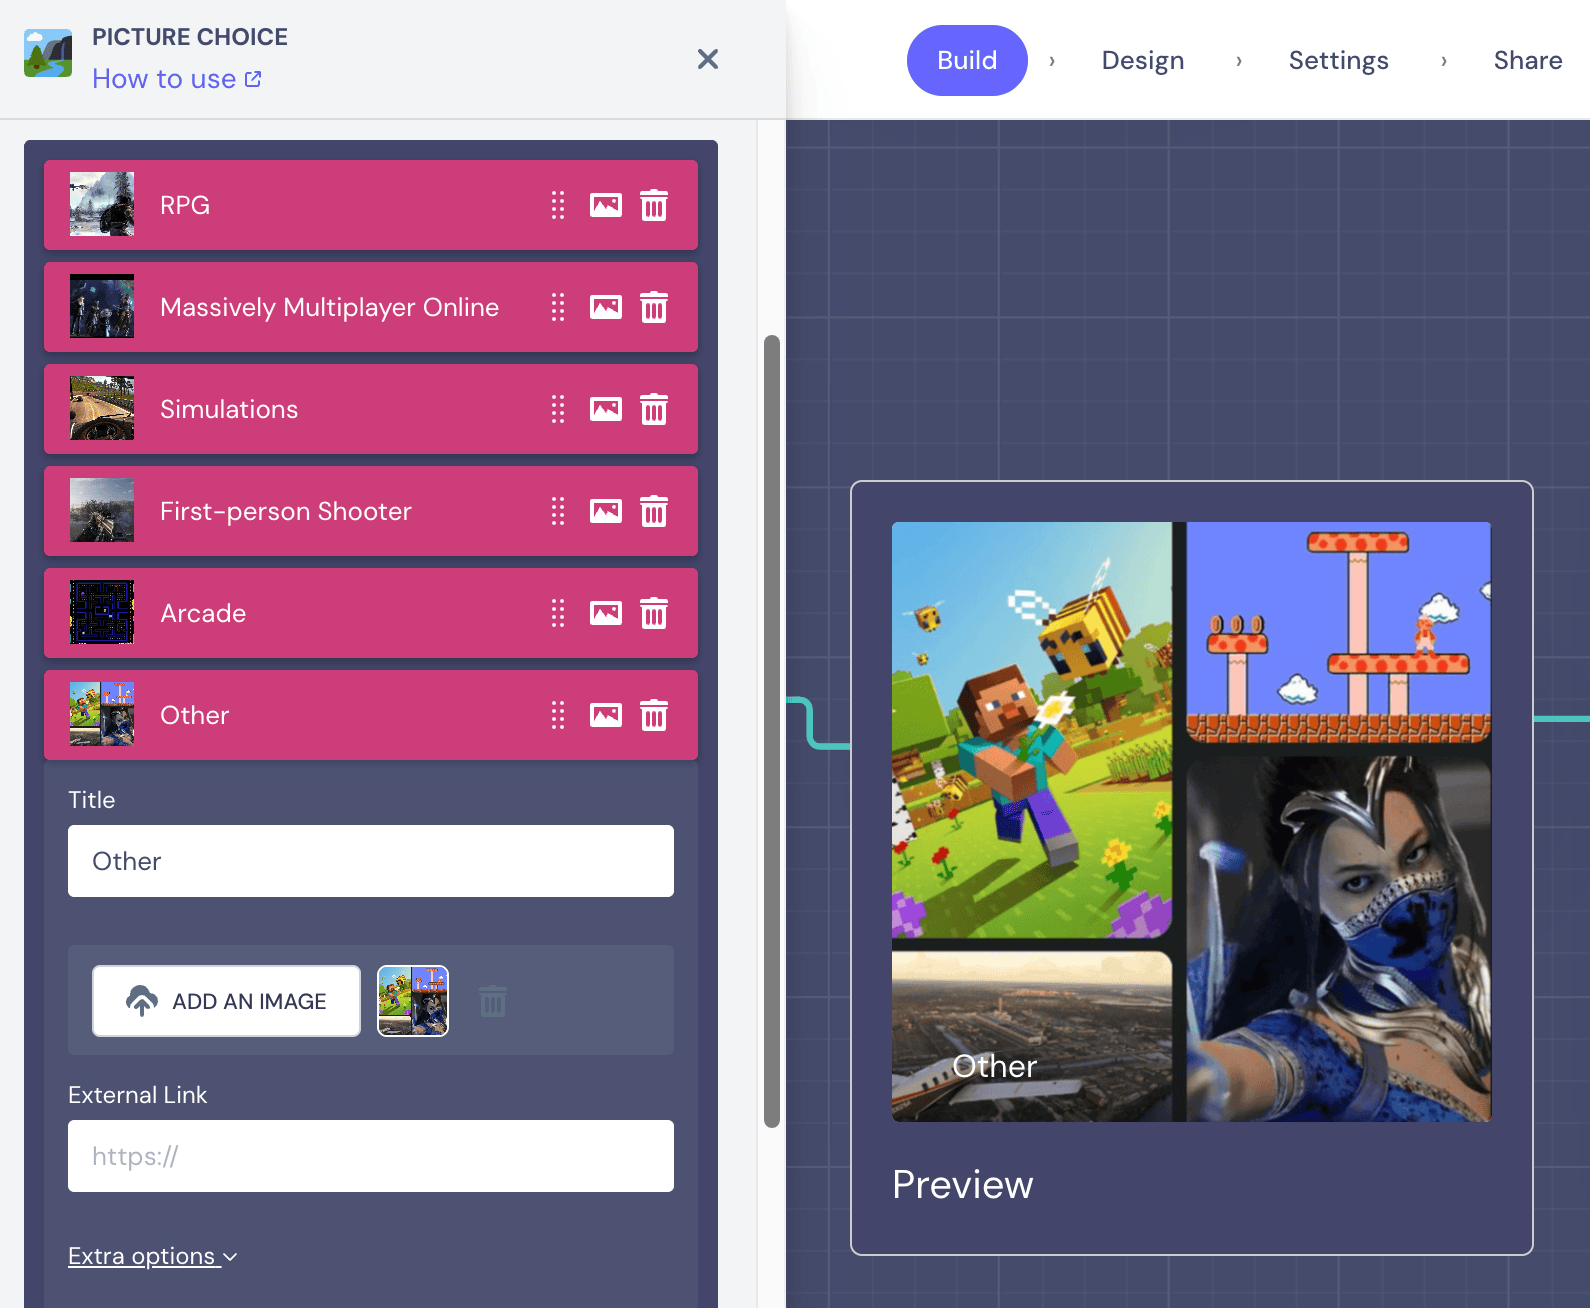Click the Title input field

tap(371, 861)
